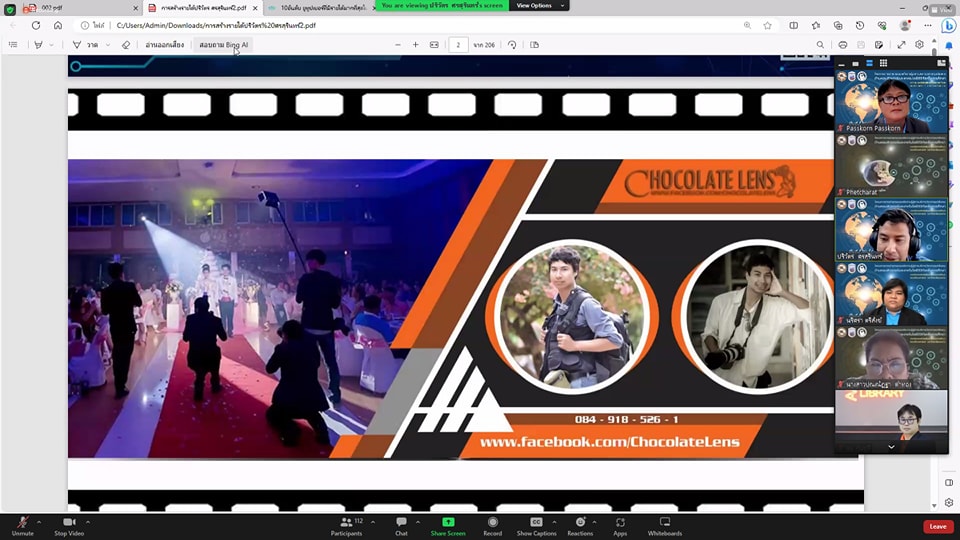Screen dimensions: 960x540
Task: Start Record in Zoom
Action: pos(492,526)
